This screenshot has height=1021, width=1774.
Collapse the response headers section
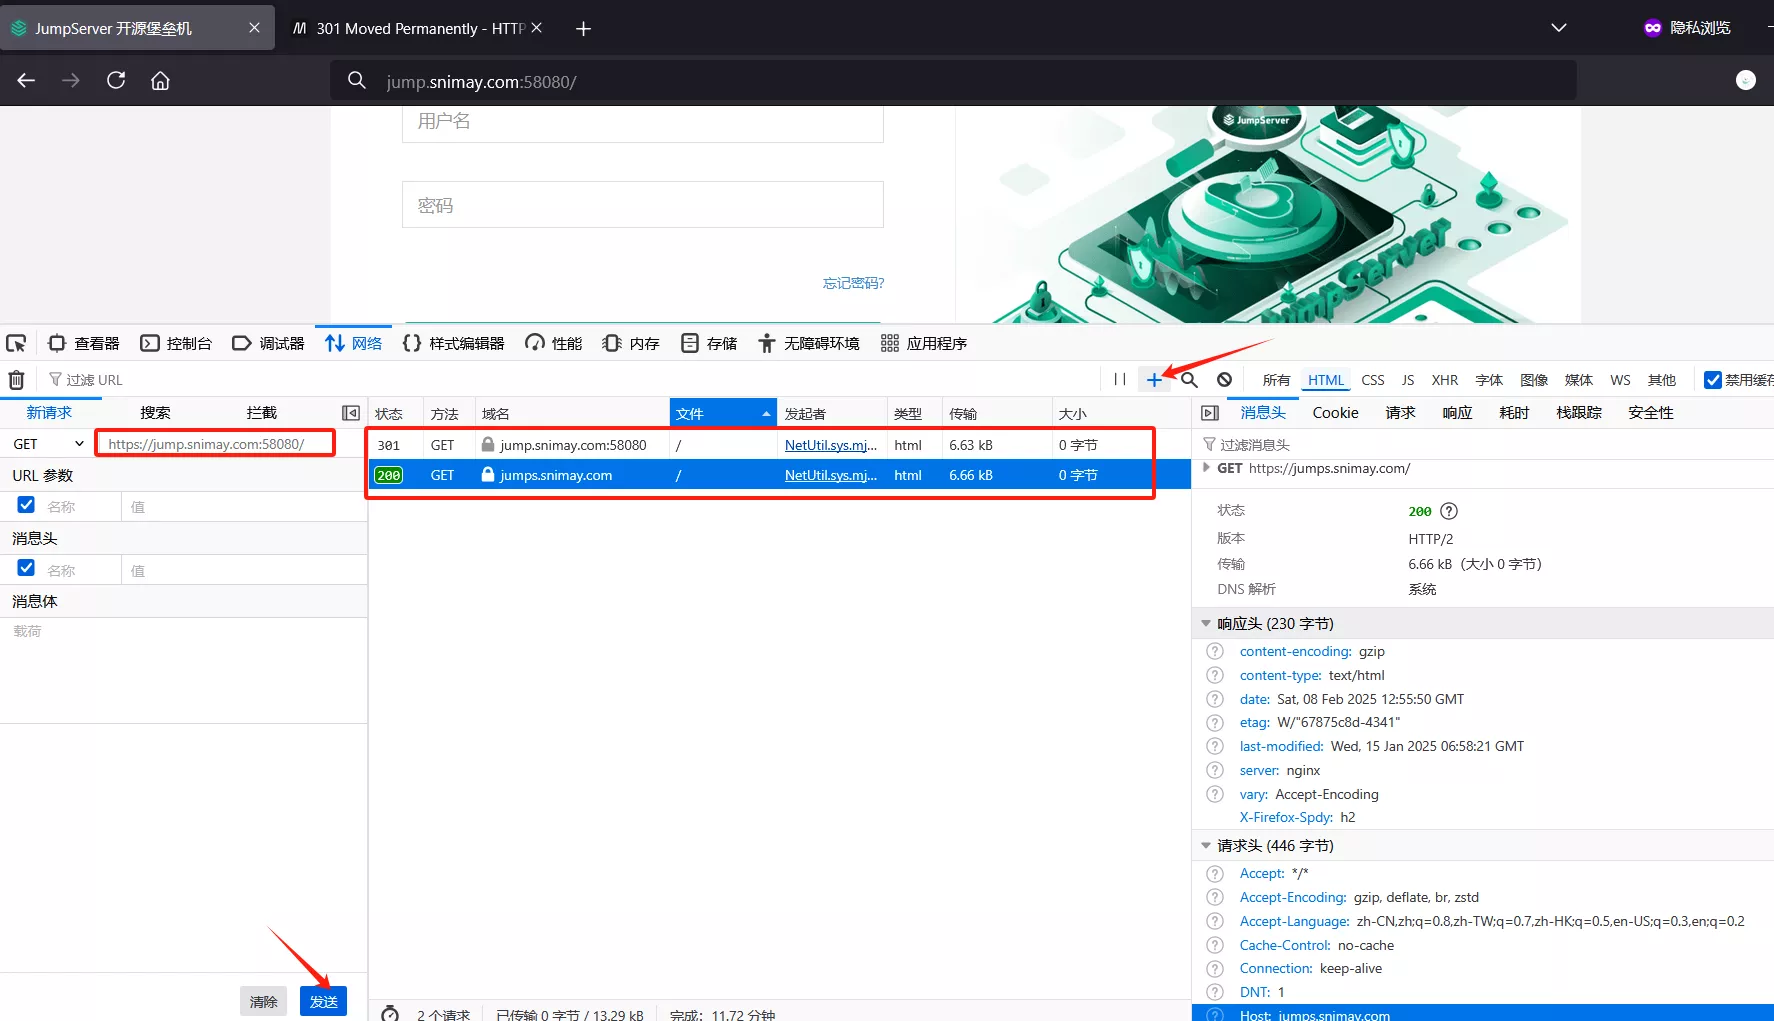coord(1206,624)
